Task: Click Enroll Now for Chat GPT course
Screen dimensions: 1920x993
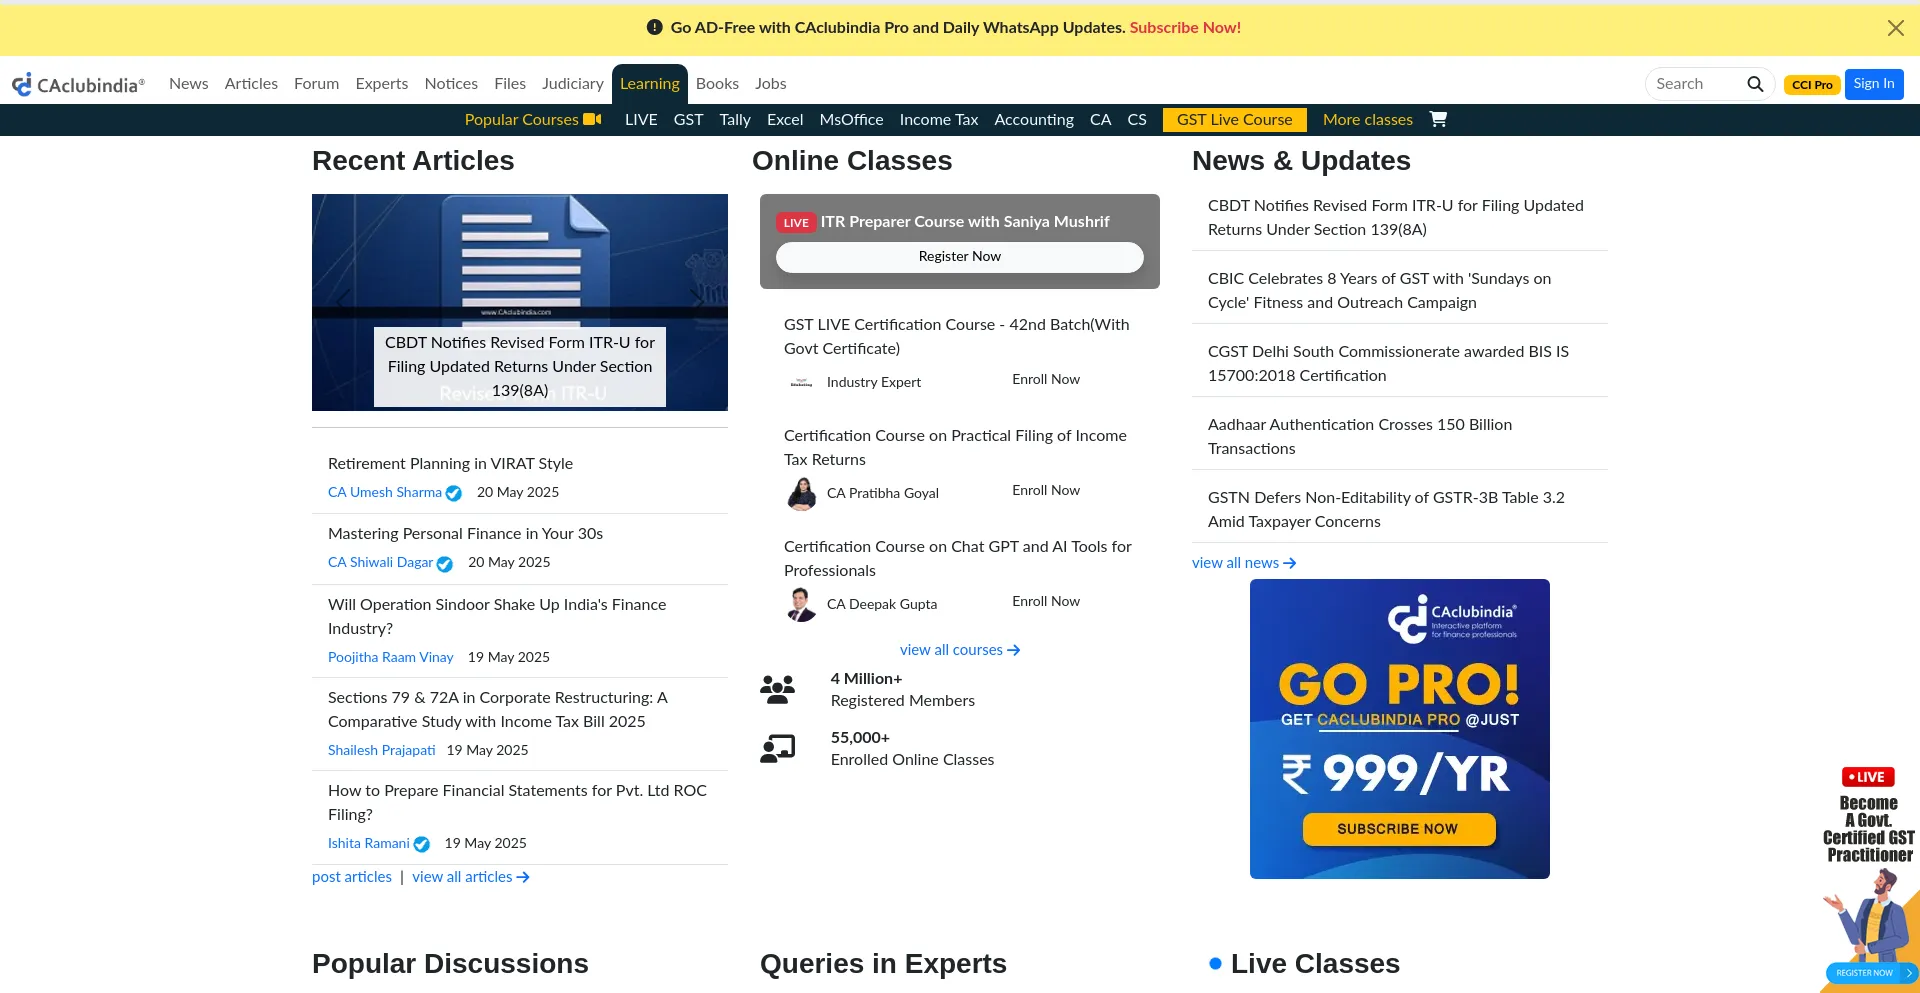Action: [x=1046, y=602]
